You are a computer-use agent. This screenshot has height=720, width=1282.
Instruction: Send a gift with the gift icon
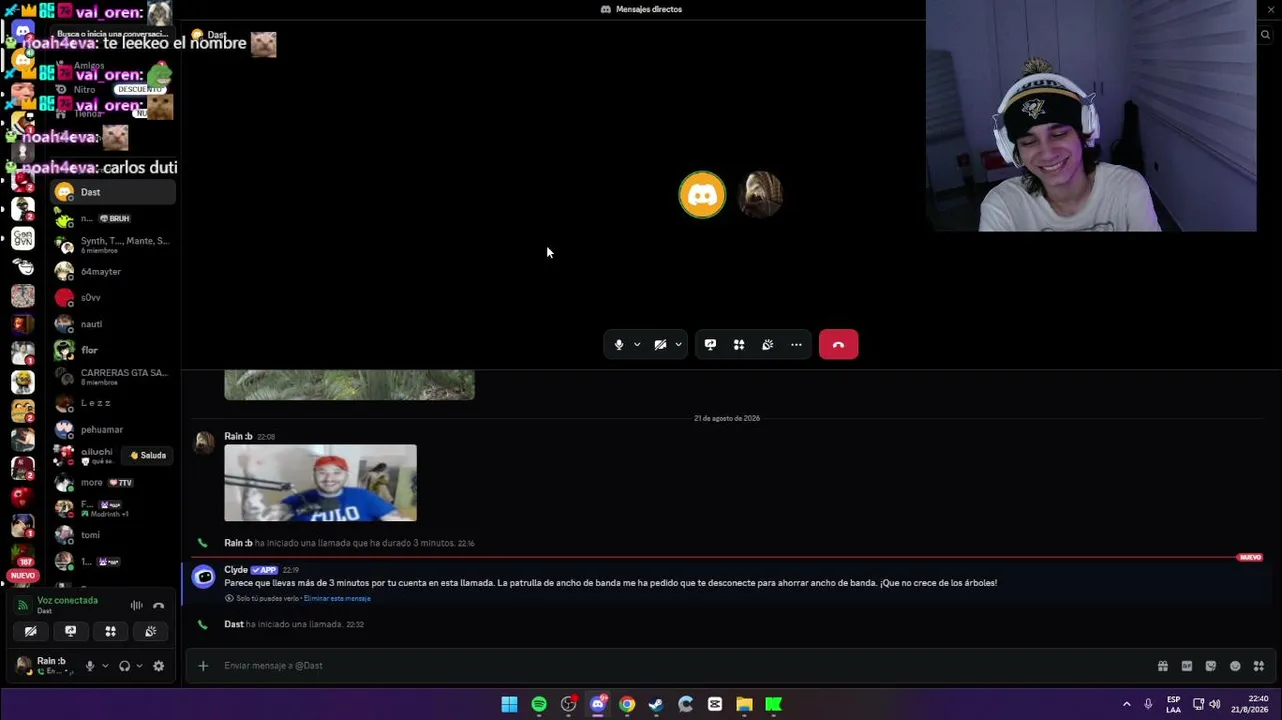pos(1163,666)
